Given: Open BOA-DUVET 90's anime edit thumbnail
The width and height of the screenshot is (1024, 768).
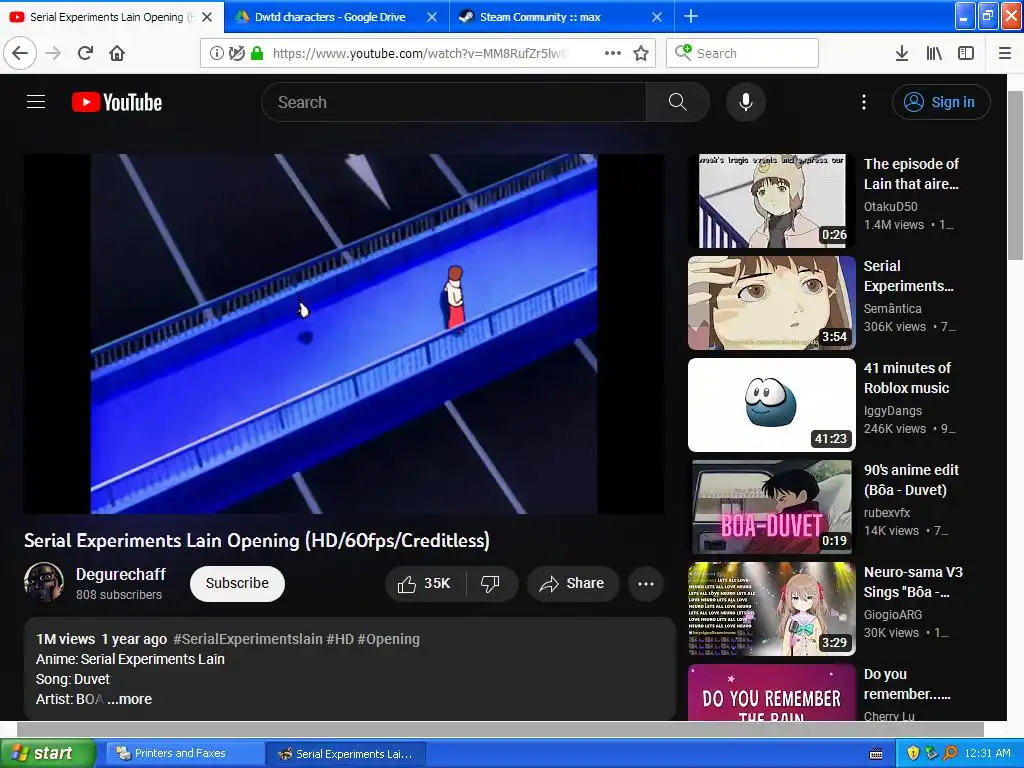Looking at the screenshot, I should pyautogui.click(x=771, y=507).
